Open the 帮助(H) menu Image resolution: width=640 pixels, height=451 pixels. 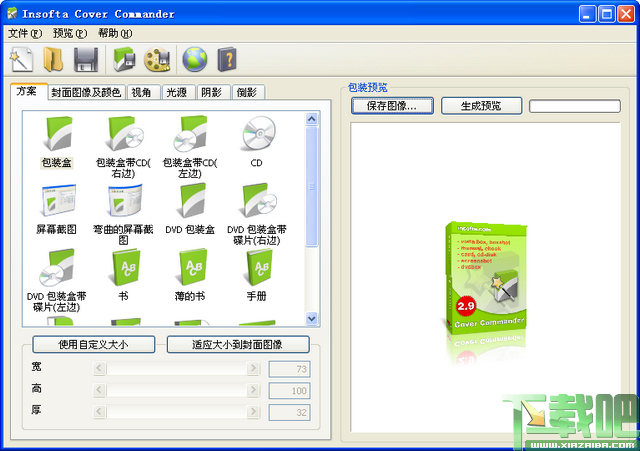[115, 33]
